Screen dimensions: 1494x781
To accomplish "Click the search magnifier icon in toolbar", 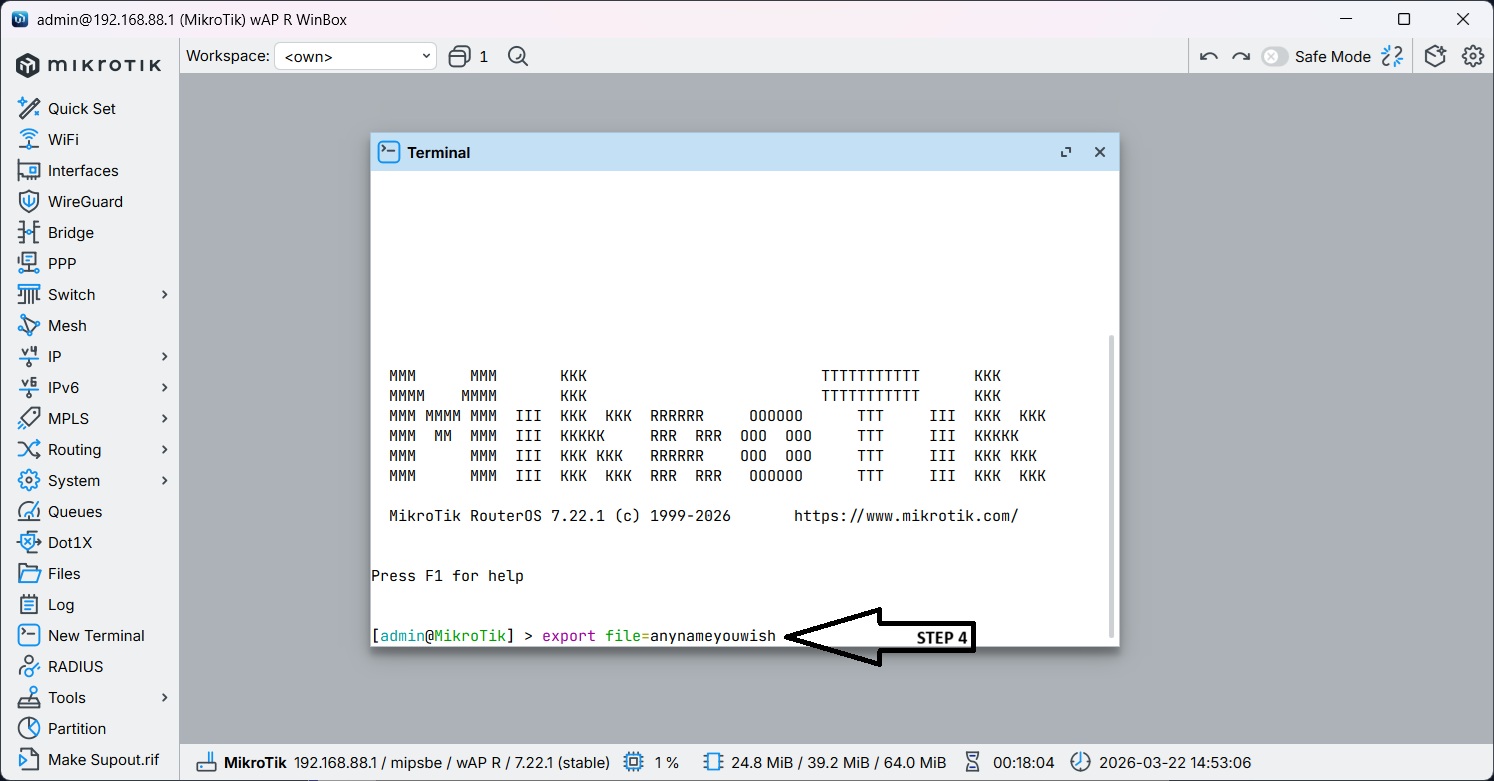I will click(517, 56).
